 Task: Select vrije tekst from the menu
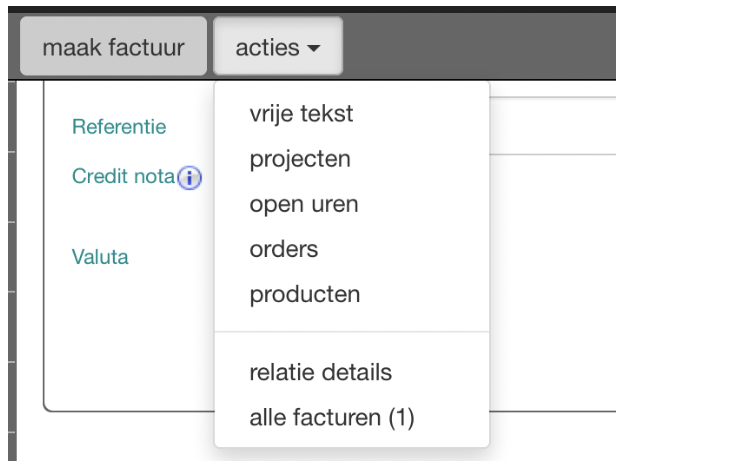click(x=301, y=114)
